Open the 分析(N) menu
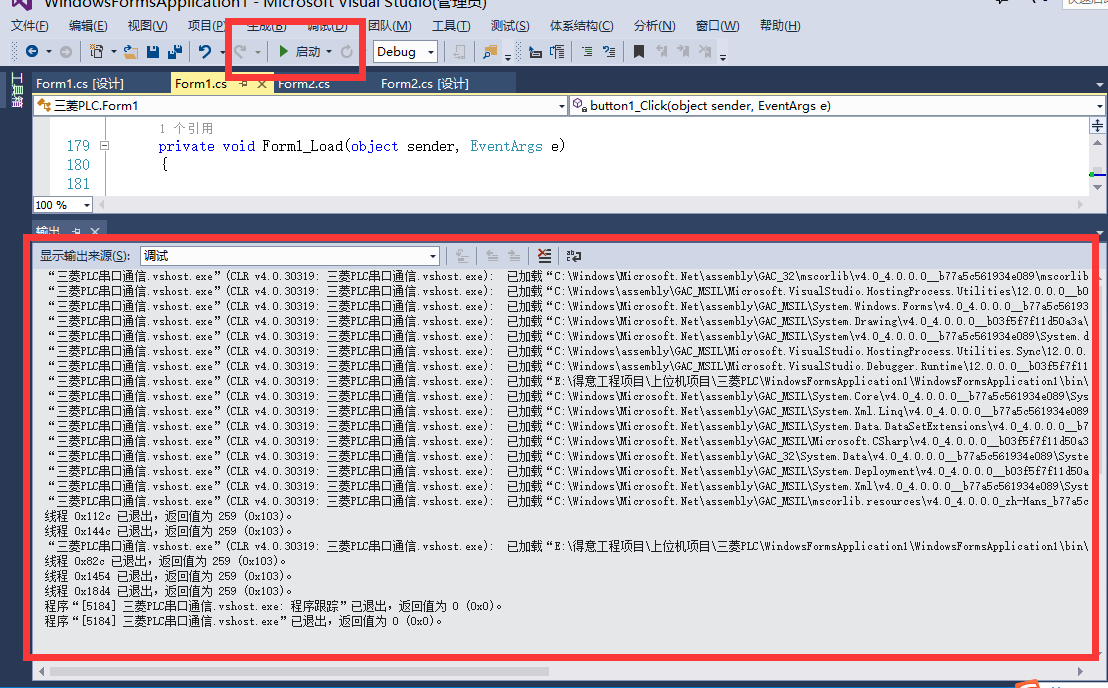 654,26
